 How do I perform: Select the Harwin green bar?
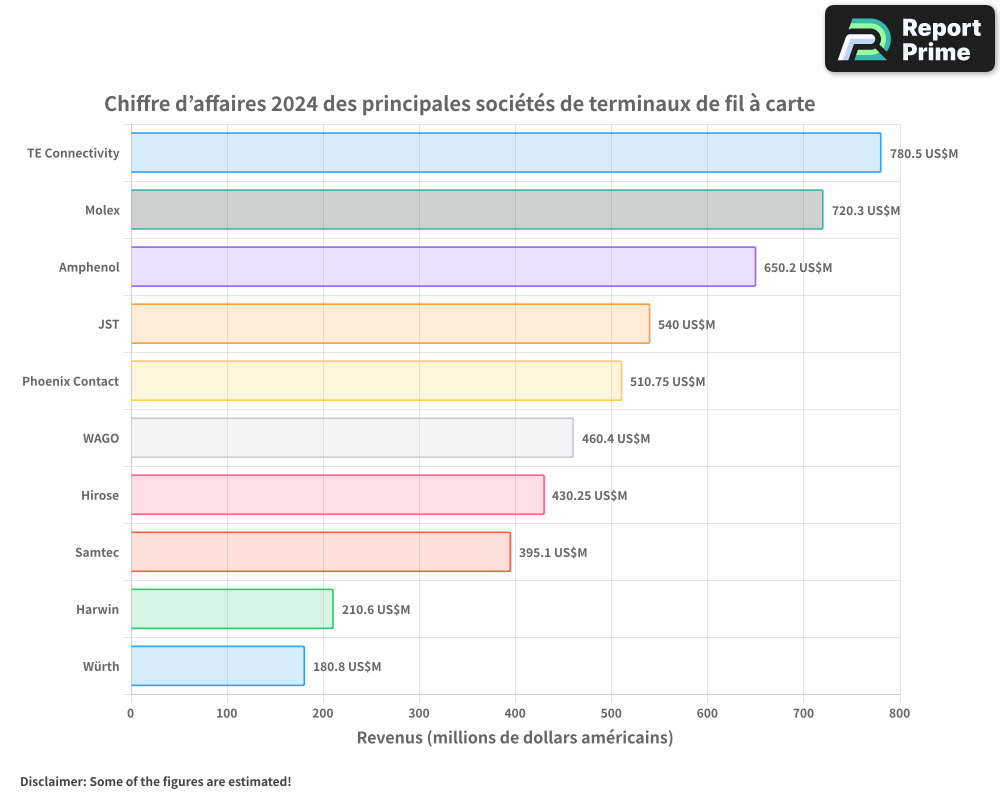(232, 609)
